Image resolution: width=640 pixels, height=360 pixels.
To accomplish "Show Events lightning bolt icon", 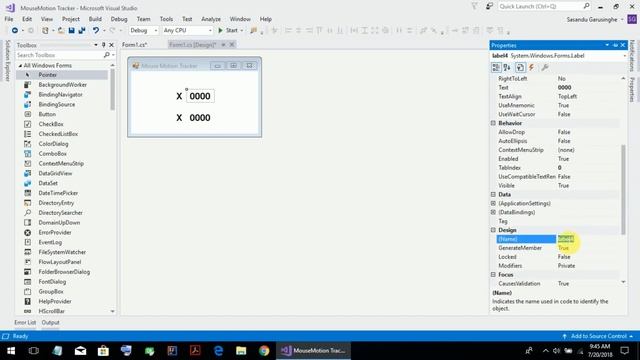I will point(531,67).
